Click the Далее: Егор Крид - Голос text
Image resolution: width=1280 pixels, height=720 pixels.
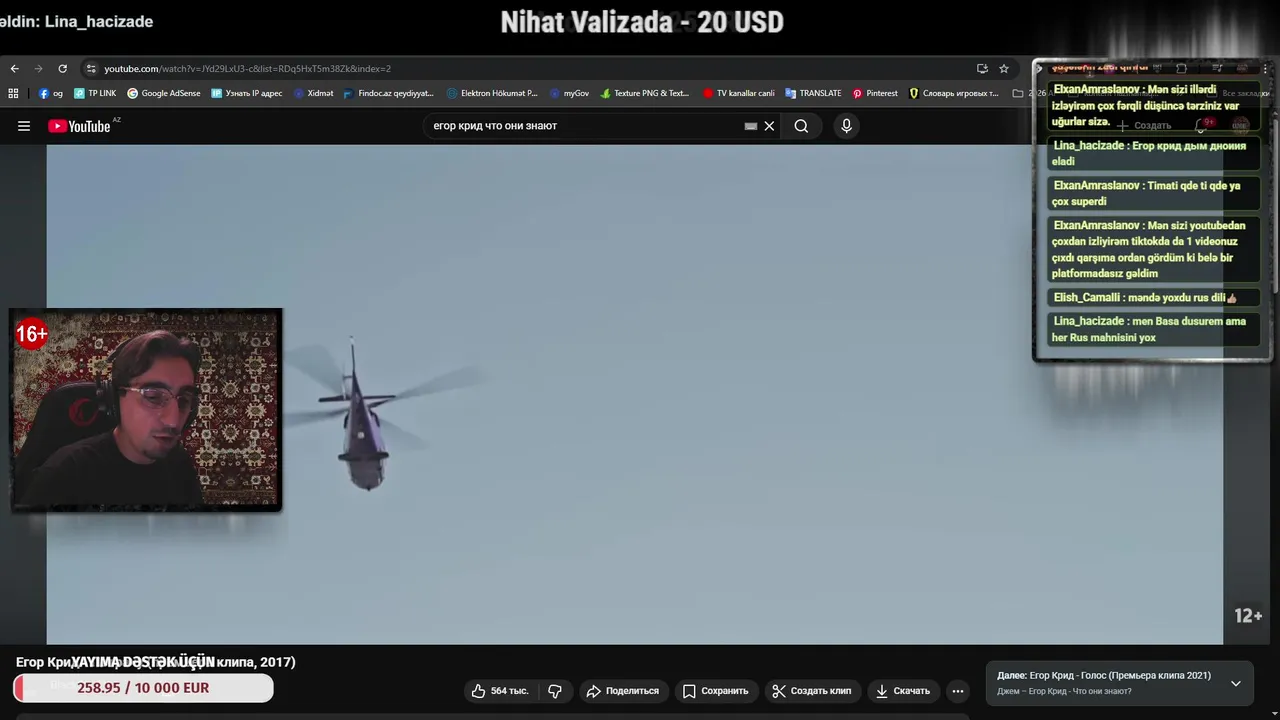click(x=1104, y=675)
